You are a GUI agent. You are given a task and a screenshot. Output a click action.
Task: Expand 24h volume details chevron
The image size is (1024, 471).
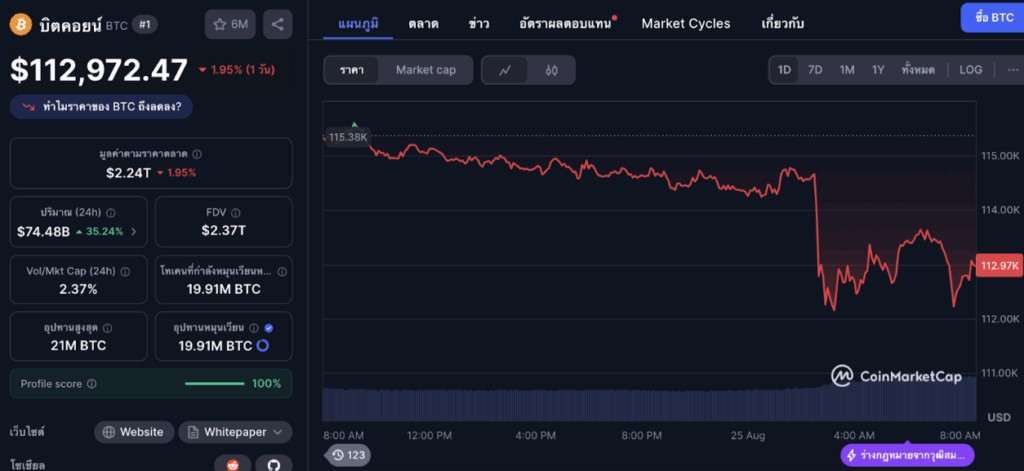(134, 231)
